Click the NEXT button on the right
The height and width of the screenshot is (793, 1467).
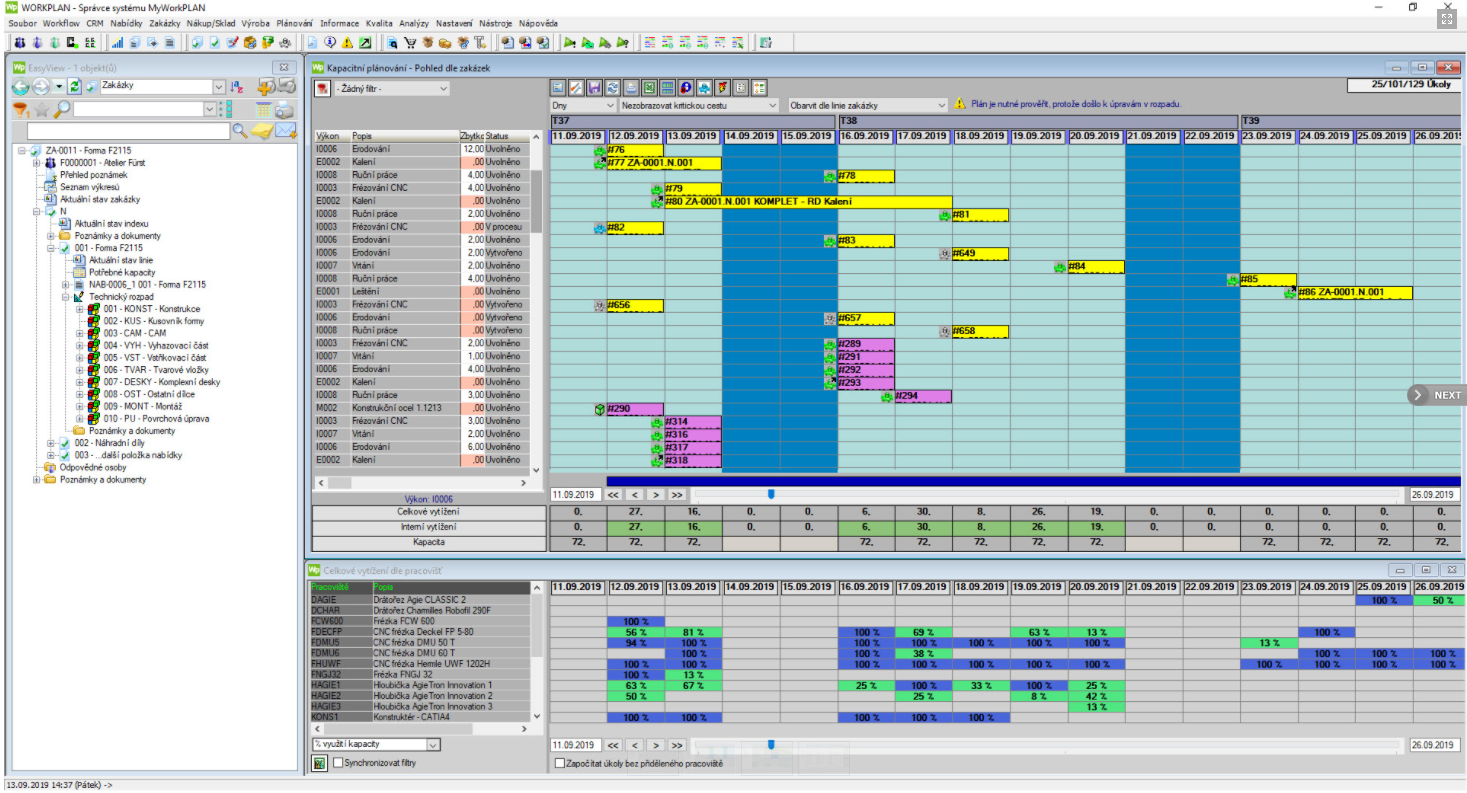[x=1437, y=395]
